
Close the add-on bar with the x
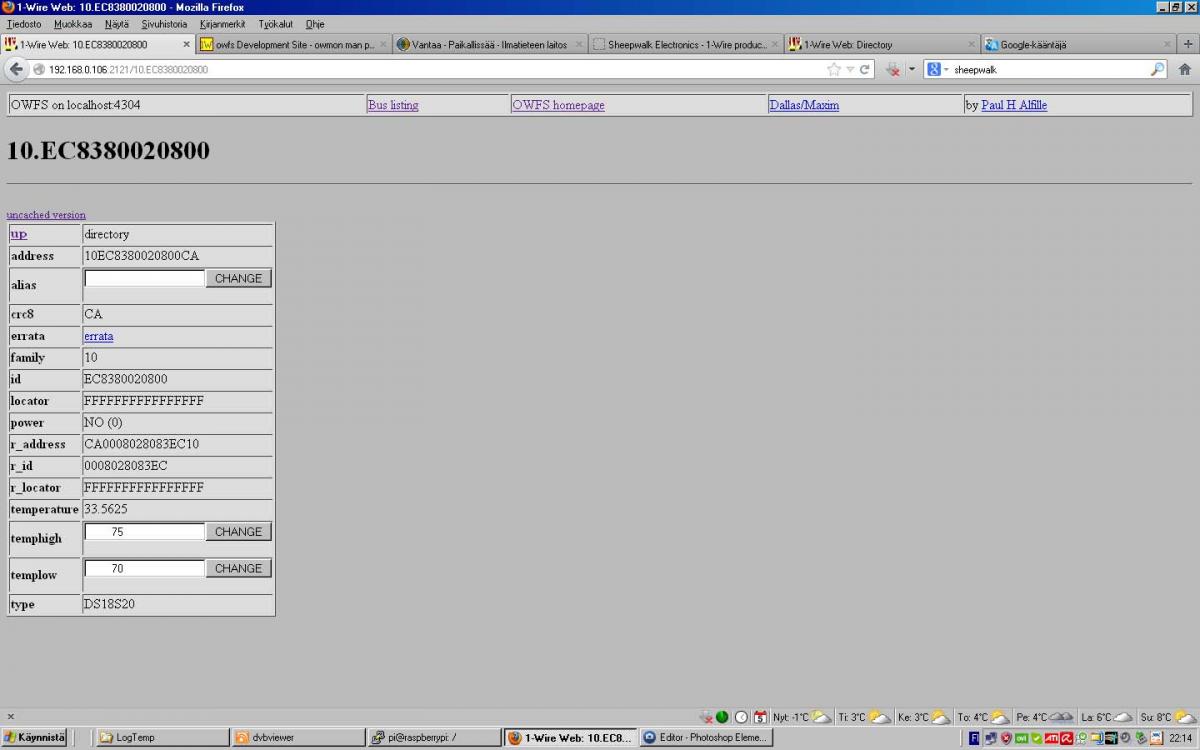point(11,716)
